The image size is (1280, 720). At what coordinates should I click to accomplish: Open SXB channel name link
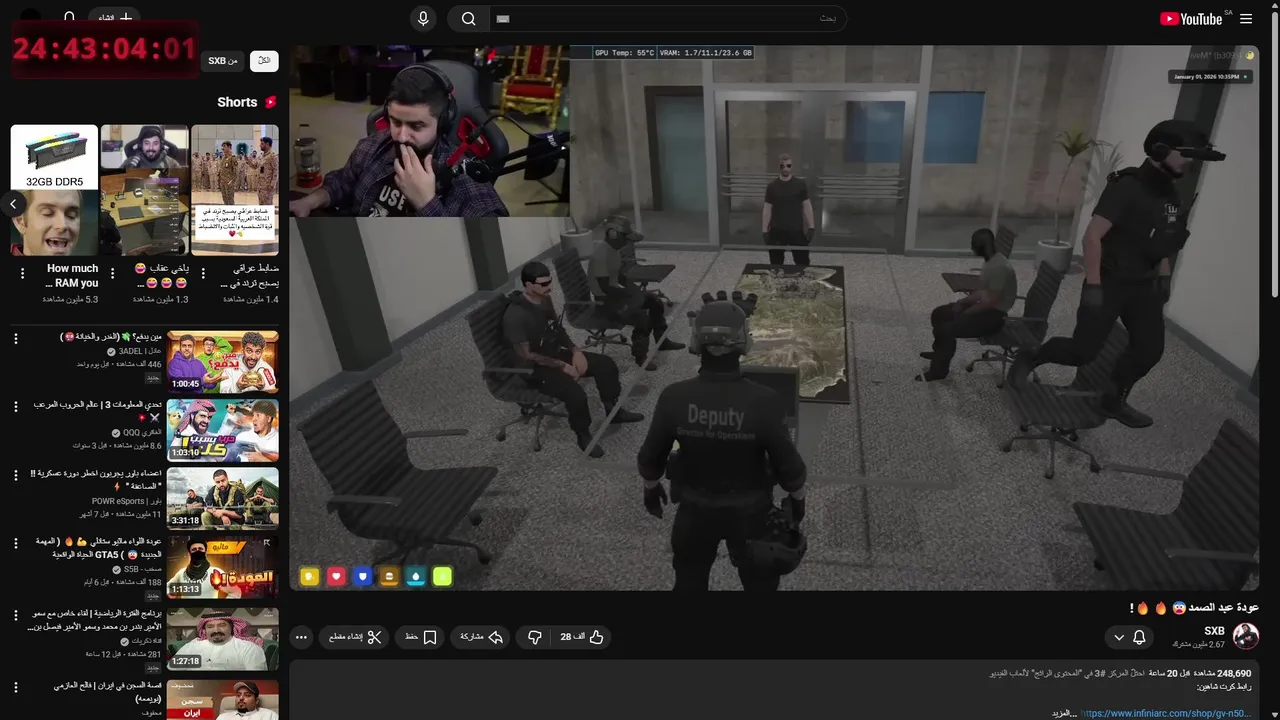[x=1214, y=631]
